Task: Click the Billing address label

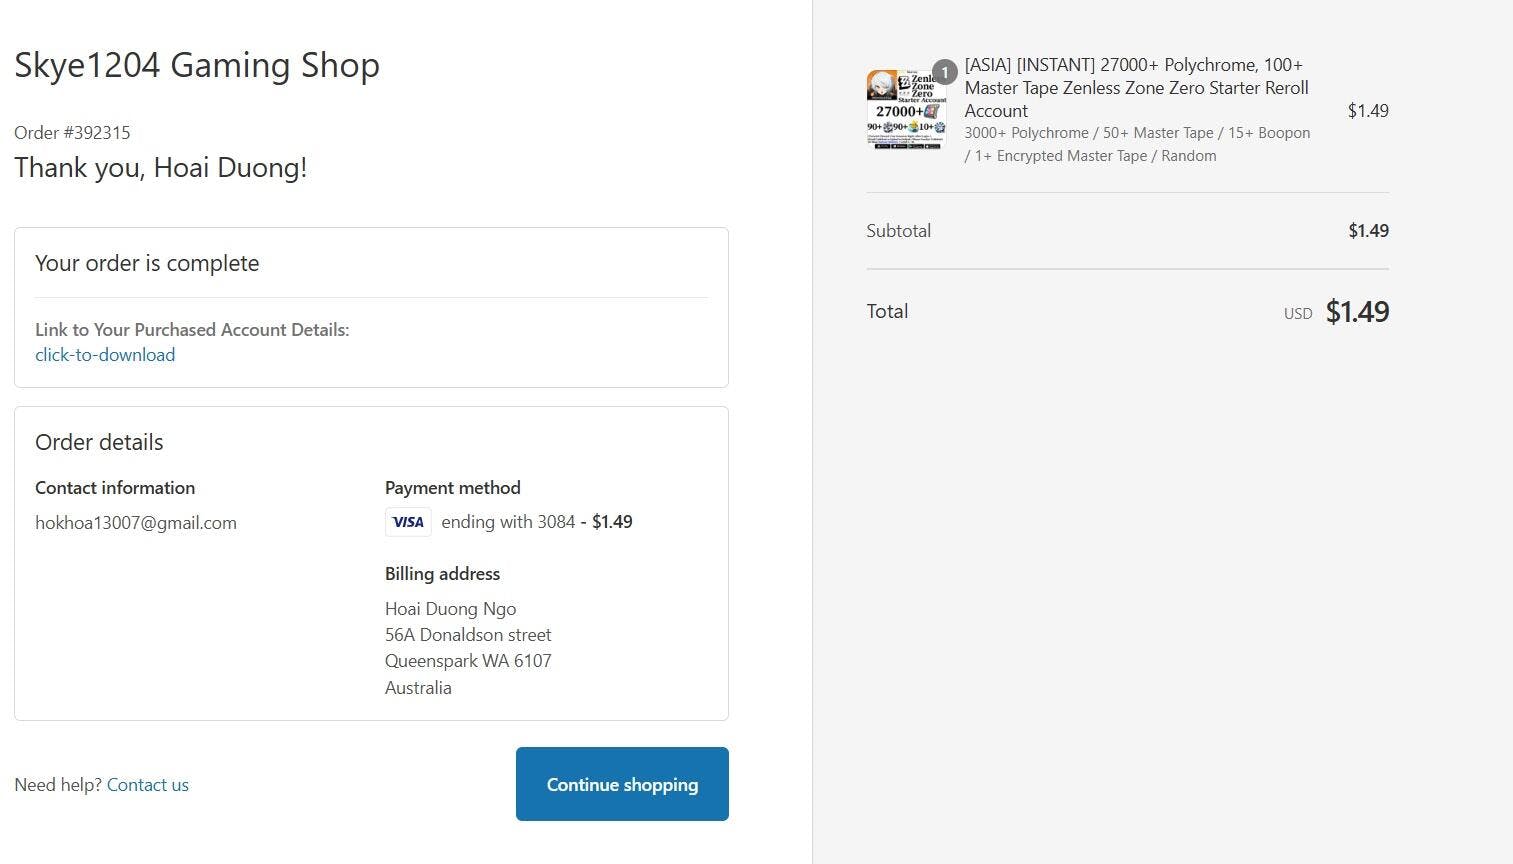Action: coord(442,574)
